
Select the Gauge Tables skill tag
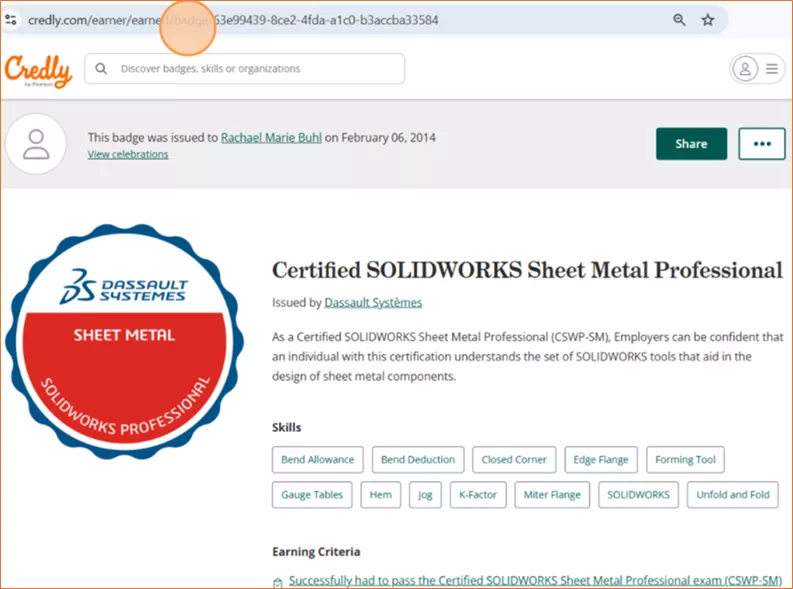(x=312, y=495)
